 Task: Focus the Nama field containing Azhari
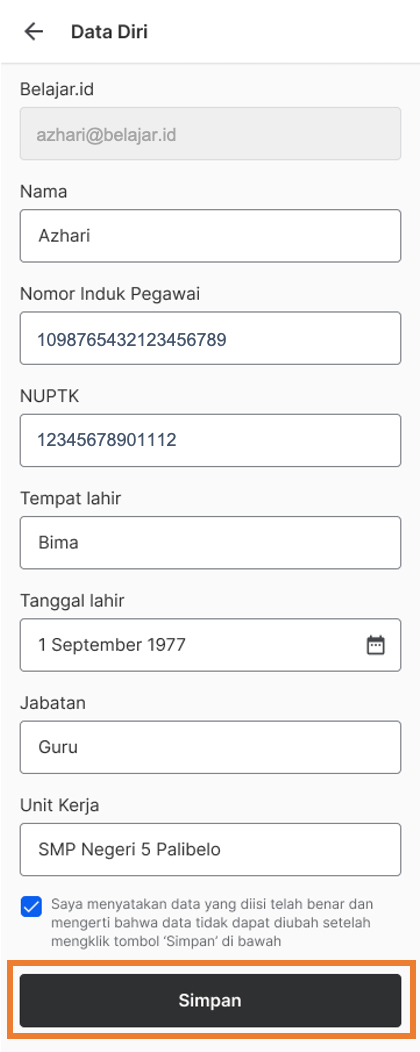[x=210, y=235]
